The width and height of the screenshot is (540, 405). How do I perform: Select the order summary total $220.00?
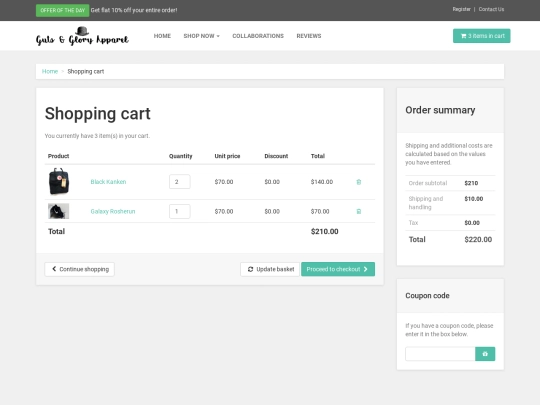pos(478,240)
